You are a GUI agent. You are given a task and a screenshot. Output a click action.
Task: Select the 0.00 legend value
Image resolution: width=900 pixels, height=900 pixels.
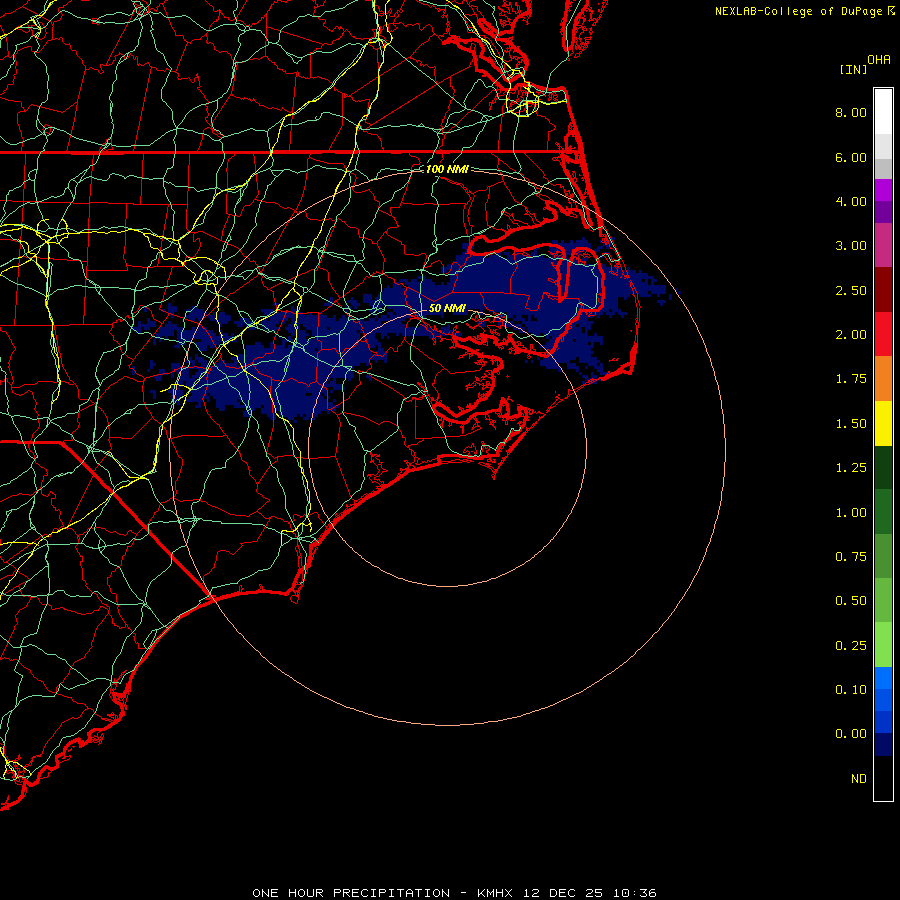[x=851, y=734]
